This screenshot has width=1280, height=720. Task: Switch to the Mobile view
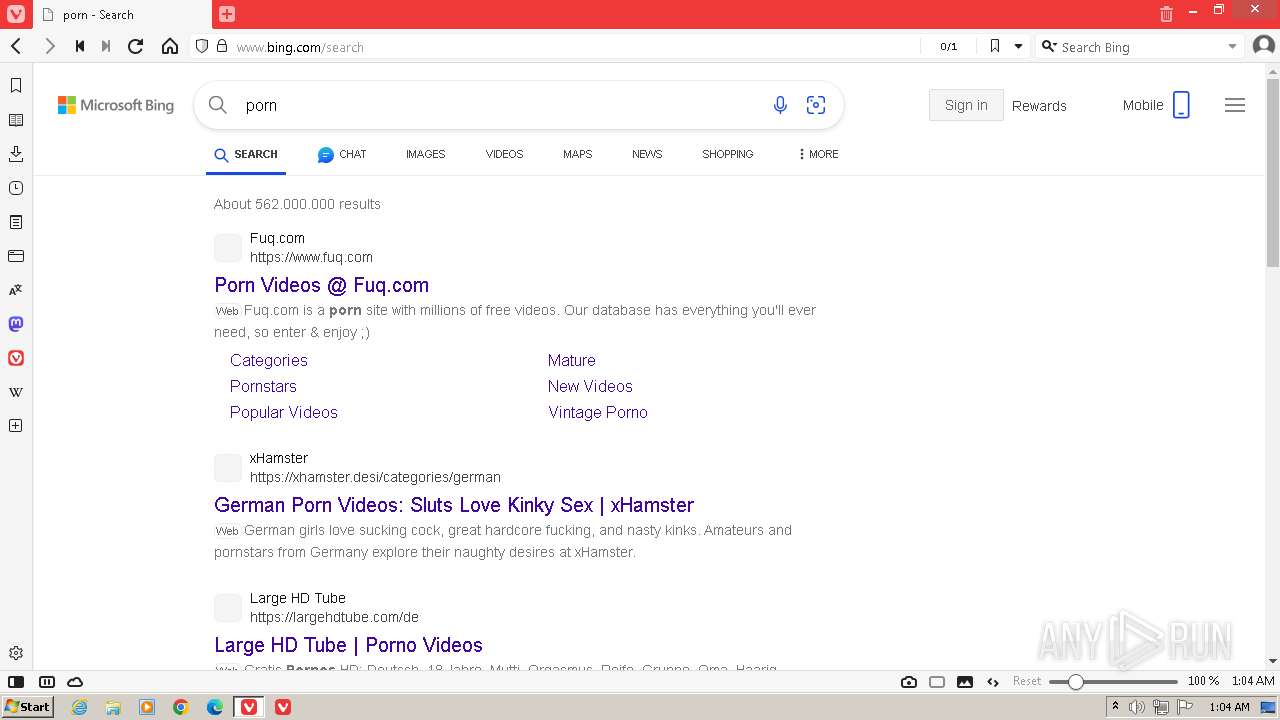click(x=1156, y=105)
